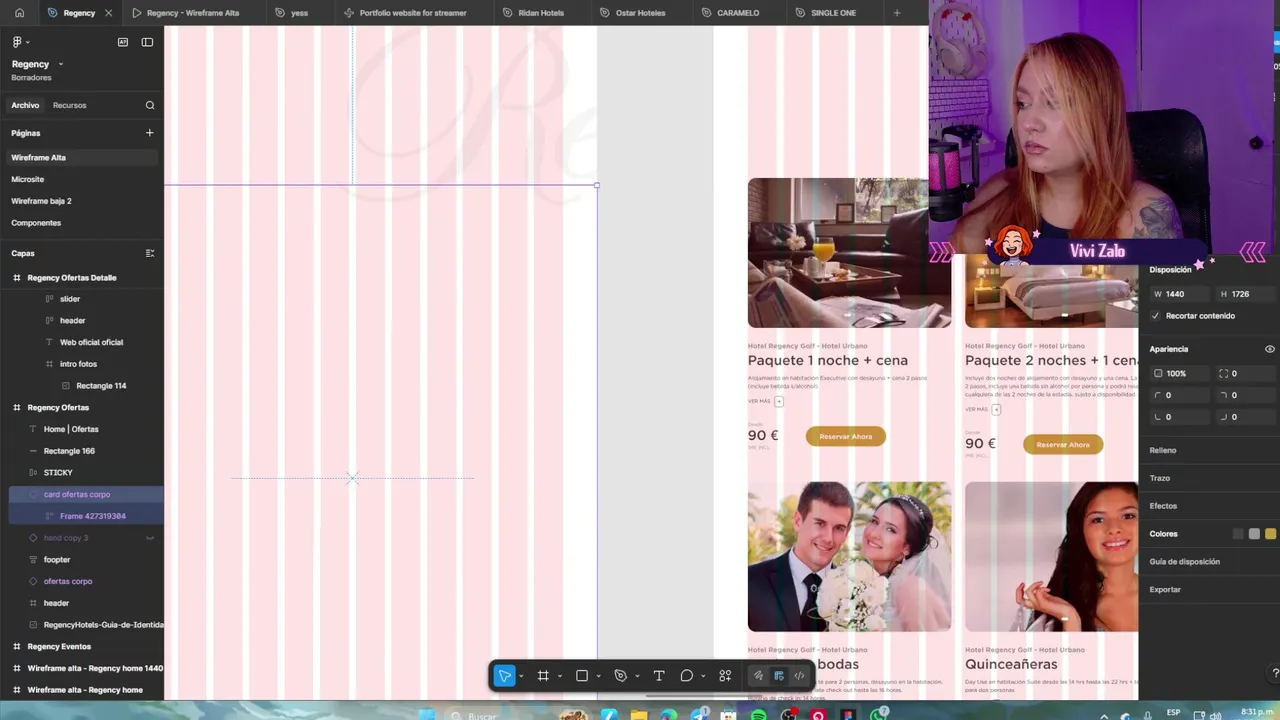Select the Text tool
This screenshot has height=720, width=1280.
tap(659, 676)
